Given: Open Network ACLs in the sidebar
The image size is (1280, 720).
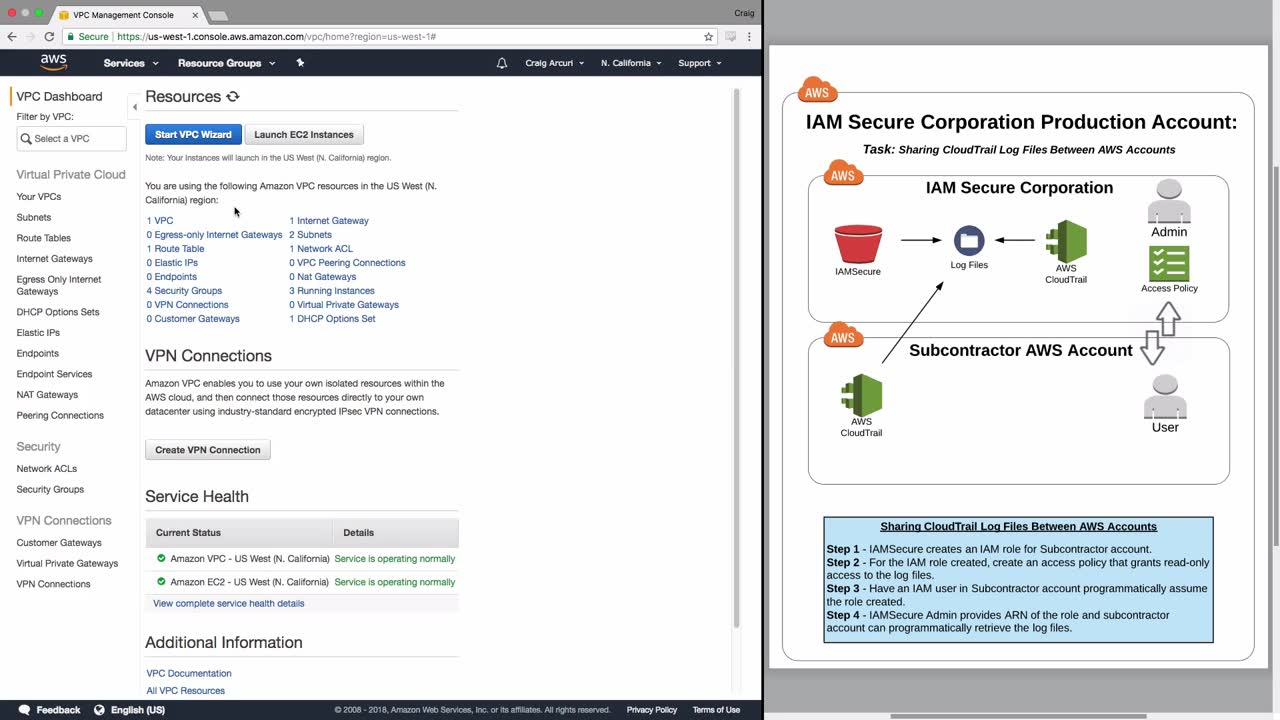Looking at the screenshot, I should click(47, 469).
